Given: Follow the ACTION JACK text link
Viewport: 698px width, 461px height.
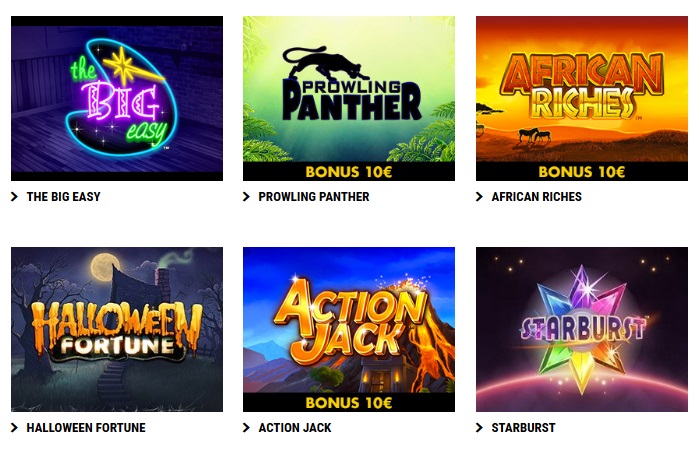Looking at the screenshot, I should (x=295, y=428).
